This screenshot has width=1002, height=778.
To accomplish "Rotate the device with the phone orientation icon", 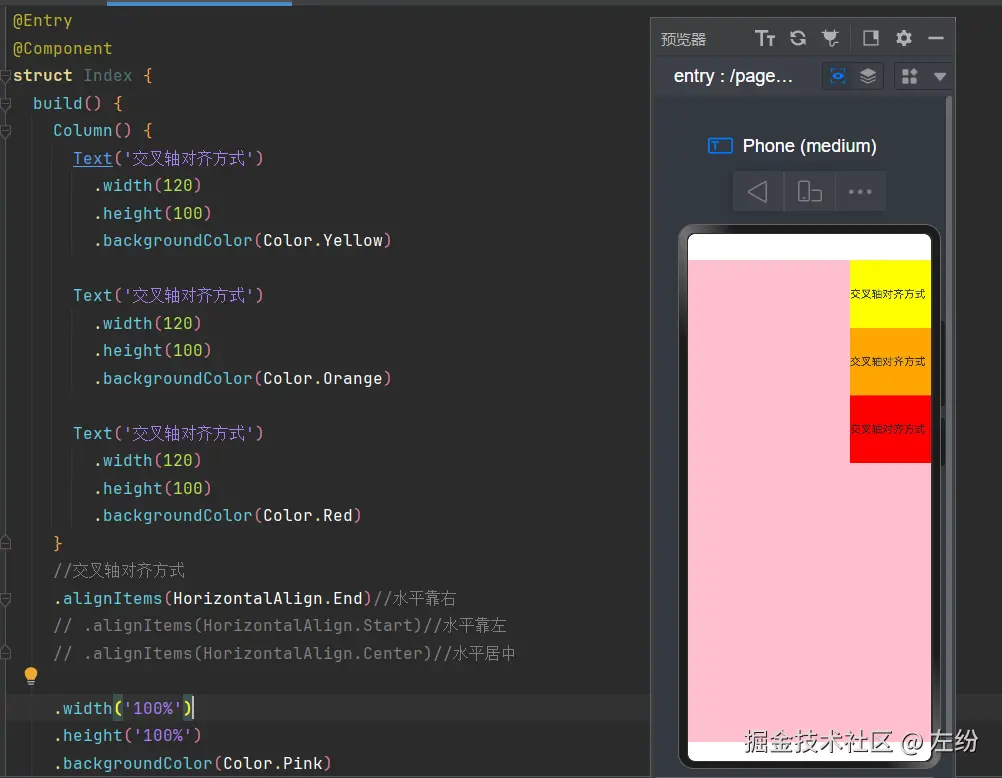I will 809,192.
